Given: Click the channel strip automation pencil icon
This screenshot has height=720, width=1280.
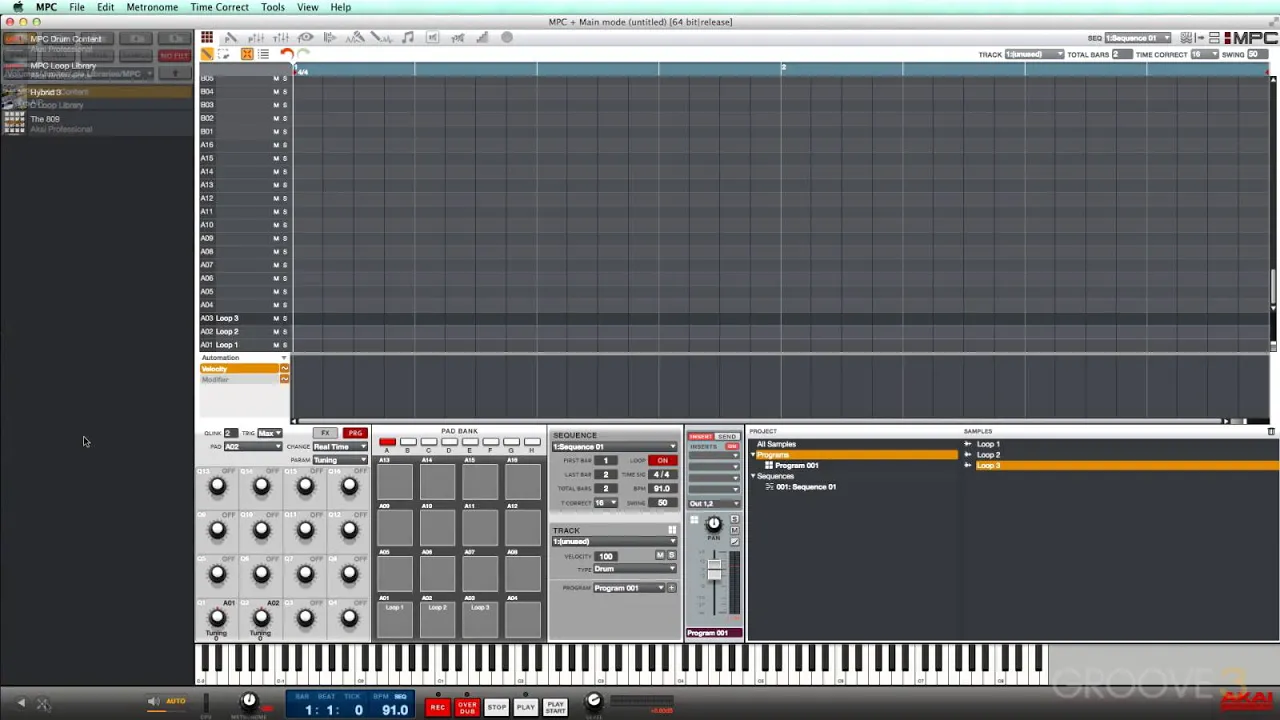Looking at the screenshot, I should [735, 541].
